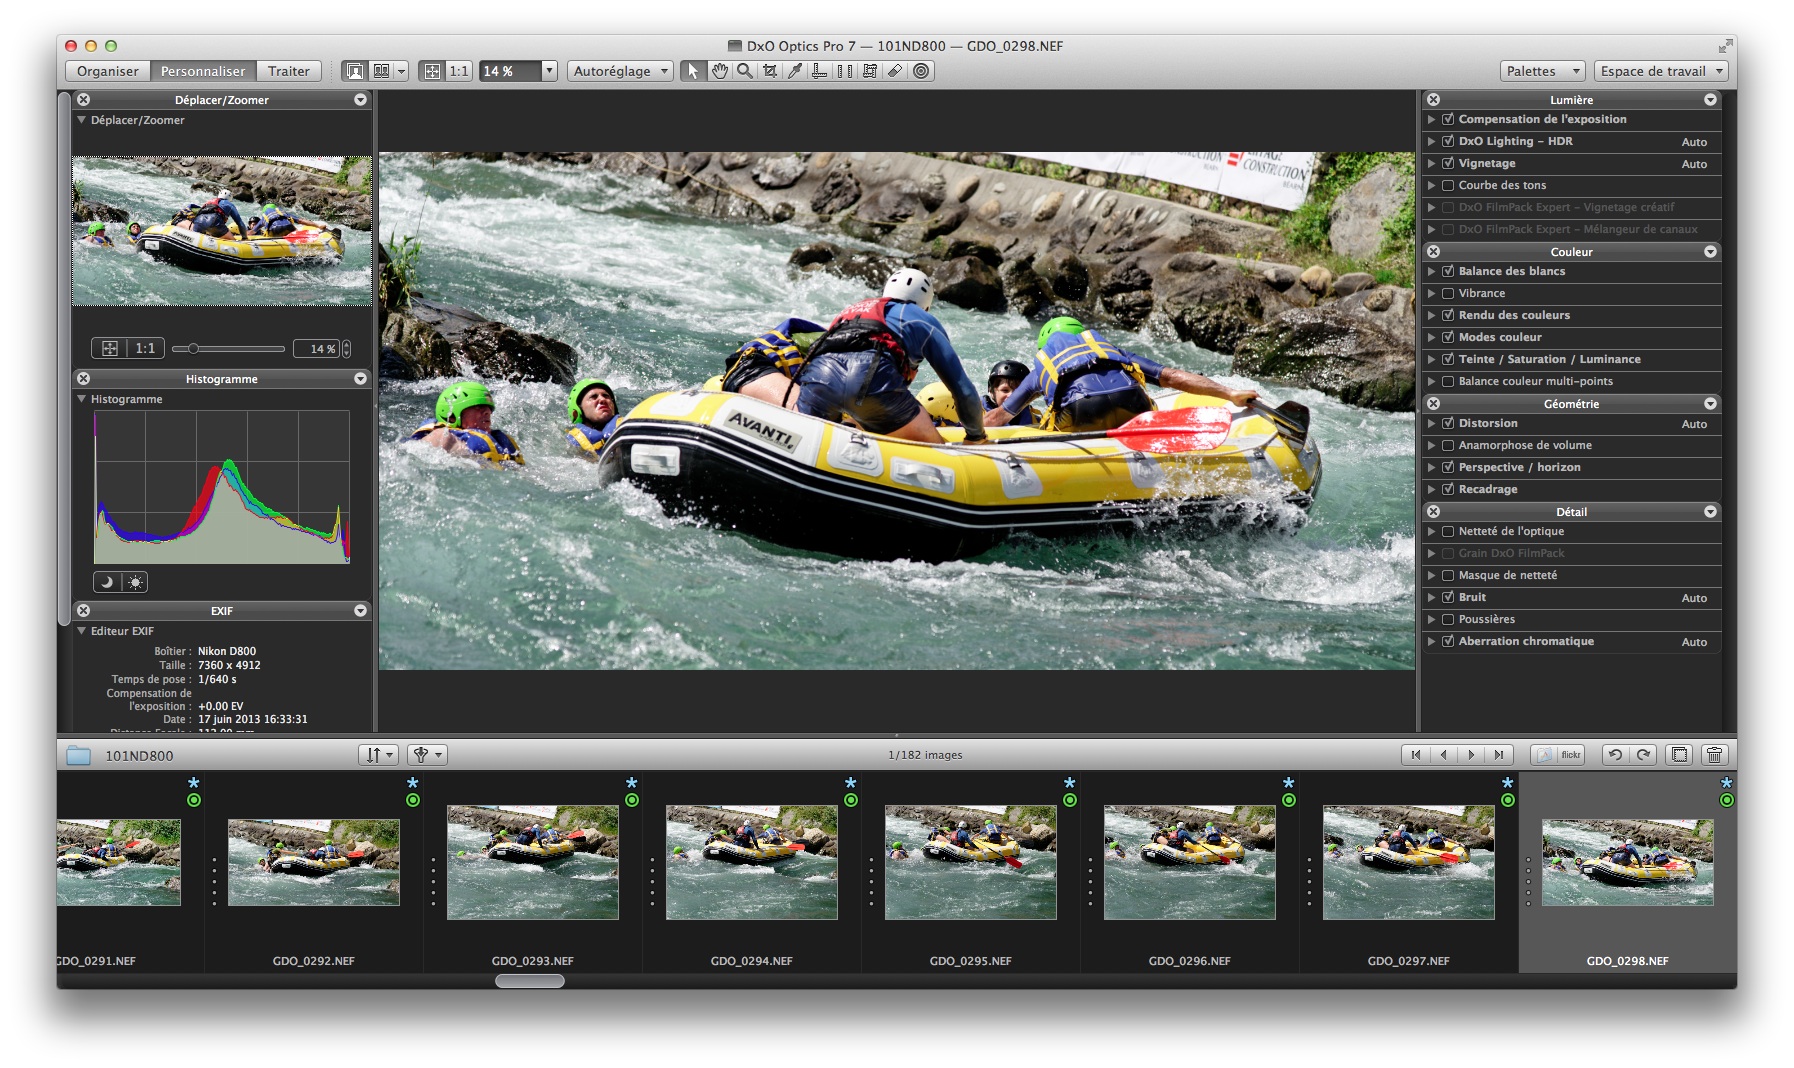Select the crop tool in toolbar

tap(770, 71)
